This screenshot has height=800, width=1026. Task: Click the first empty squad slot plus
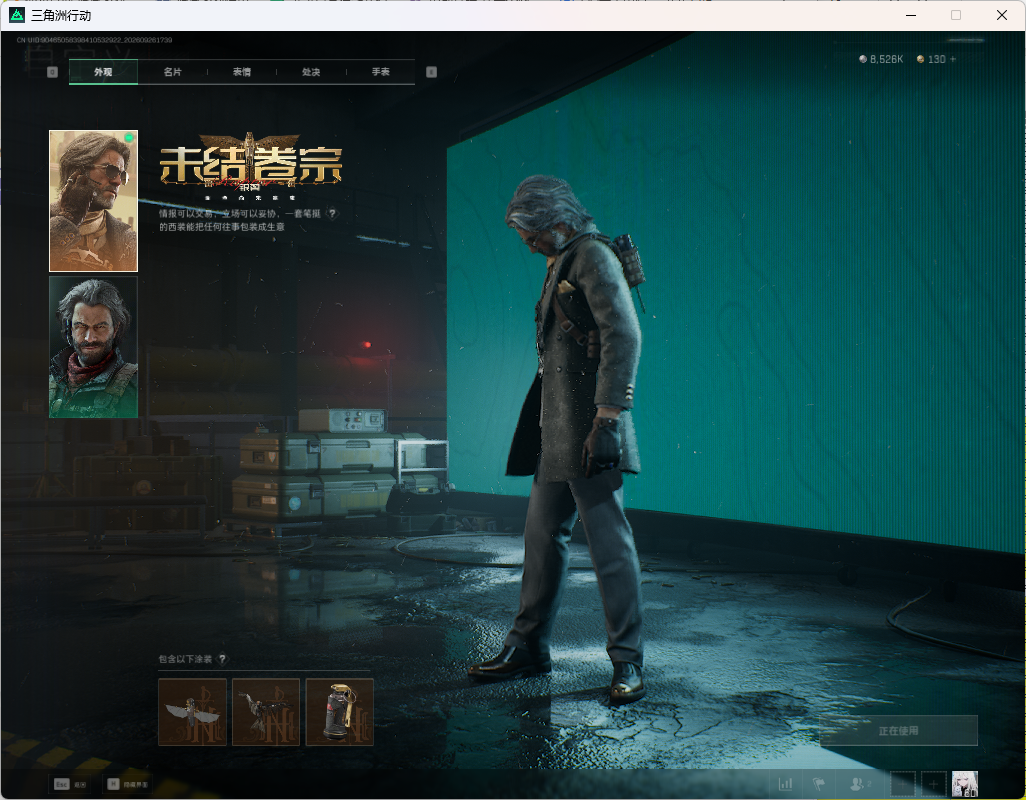pyautogui.click(x=902, y=784)
